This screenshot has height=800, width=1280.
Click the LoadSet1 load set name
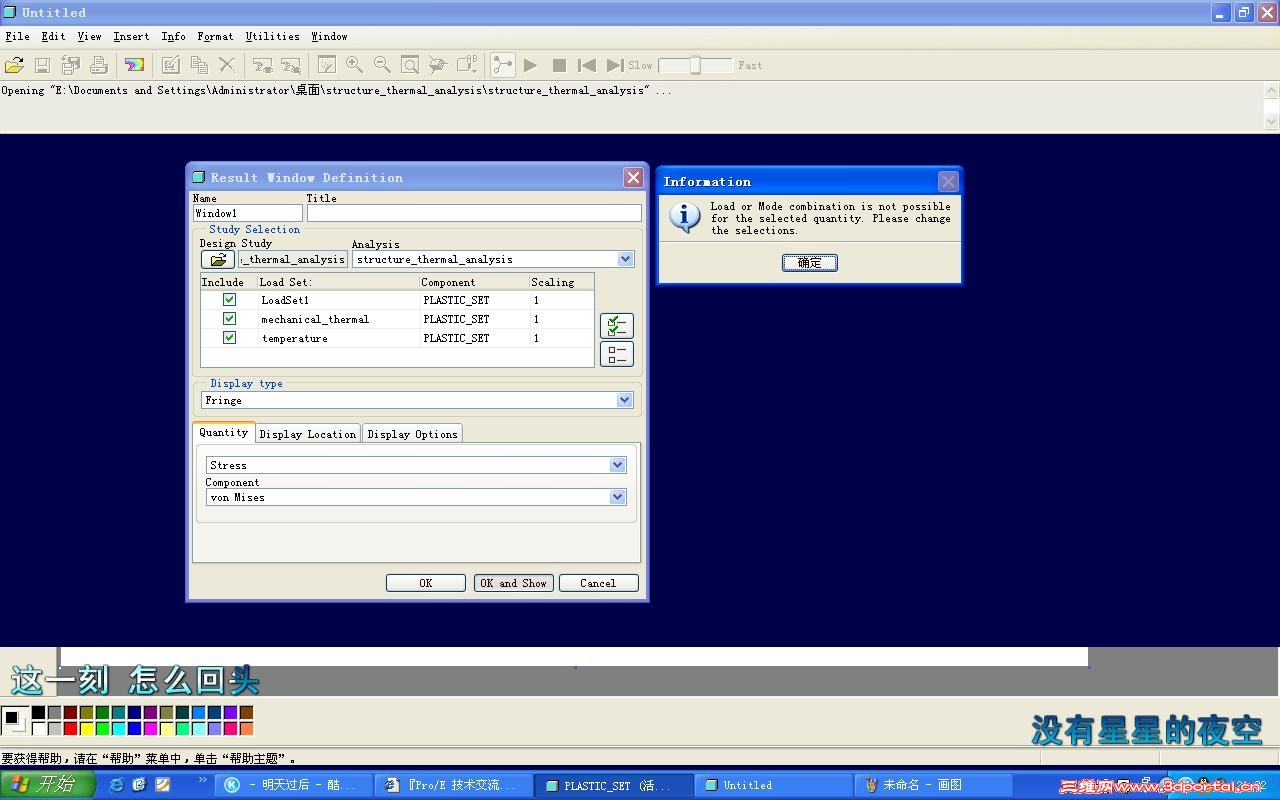285,300
